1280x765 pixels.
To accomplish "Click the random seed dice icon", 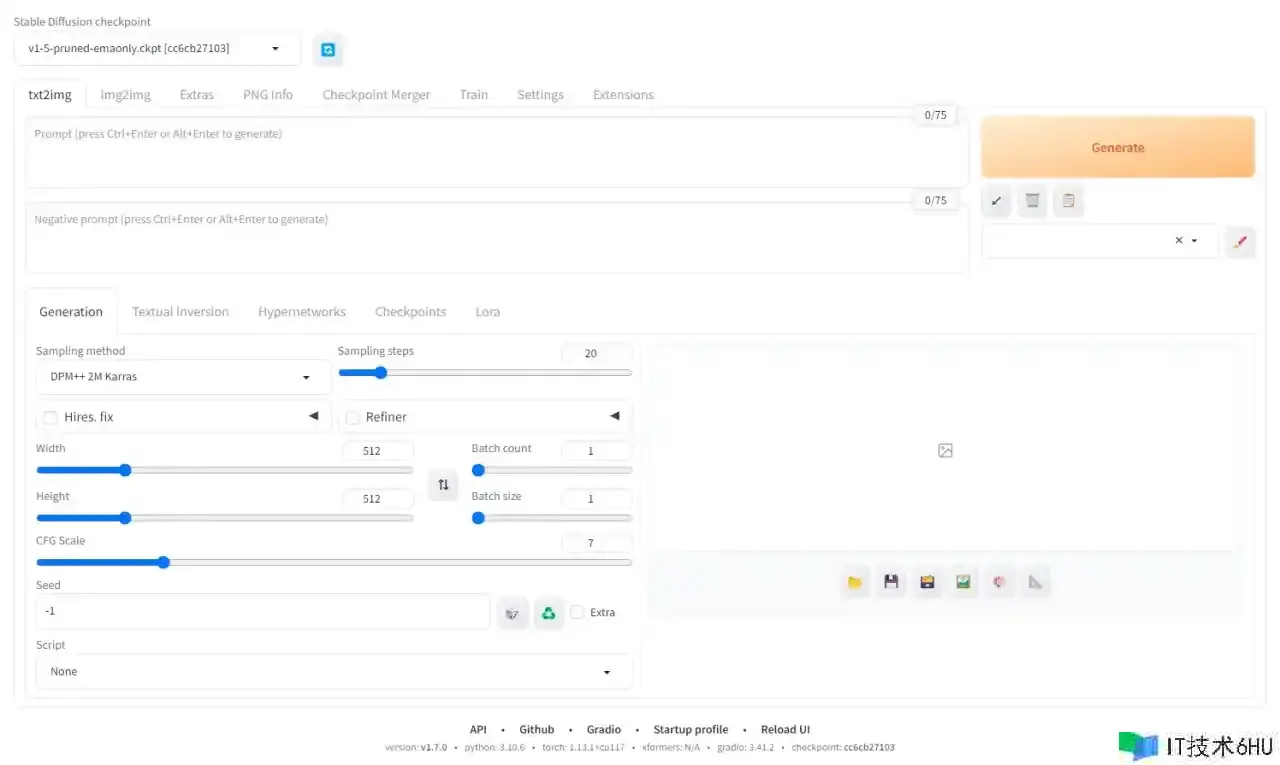I will (512, 613).
